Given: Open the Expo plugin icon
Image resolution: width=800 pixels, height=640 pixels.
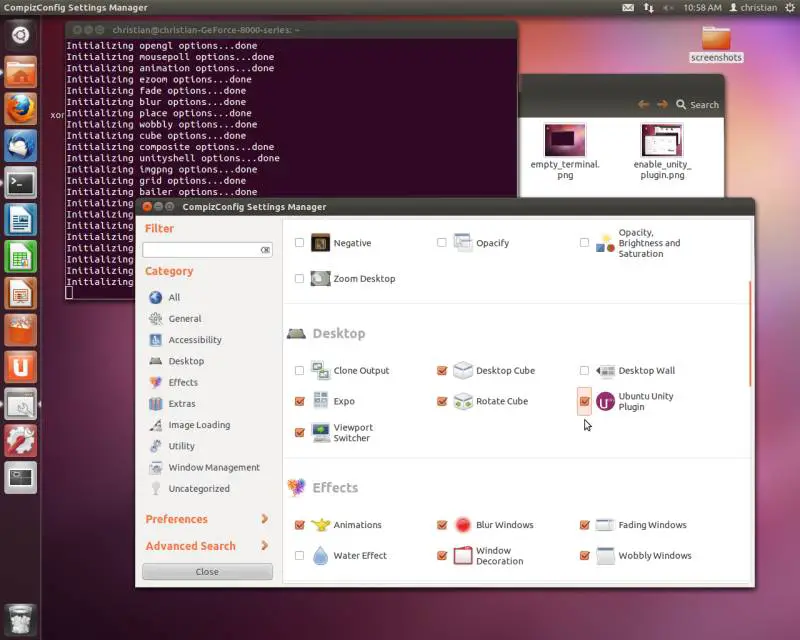Looking at the screenshot, I should pos(320,401).
